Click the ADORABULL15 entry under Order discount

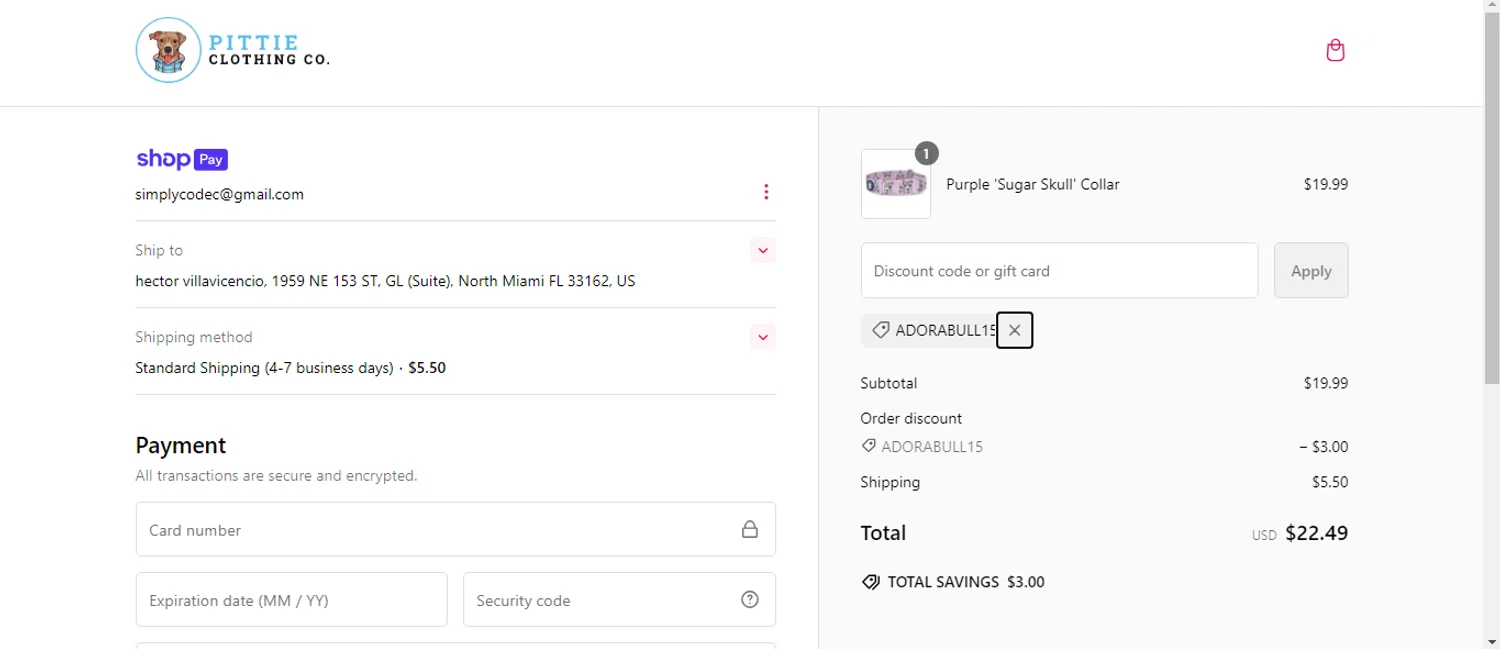[922, 447]
